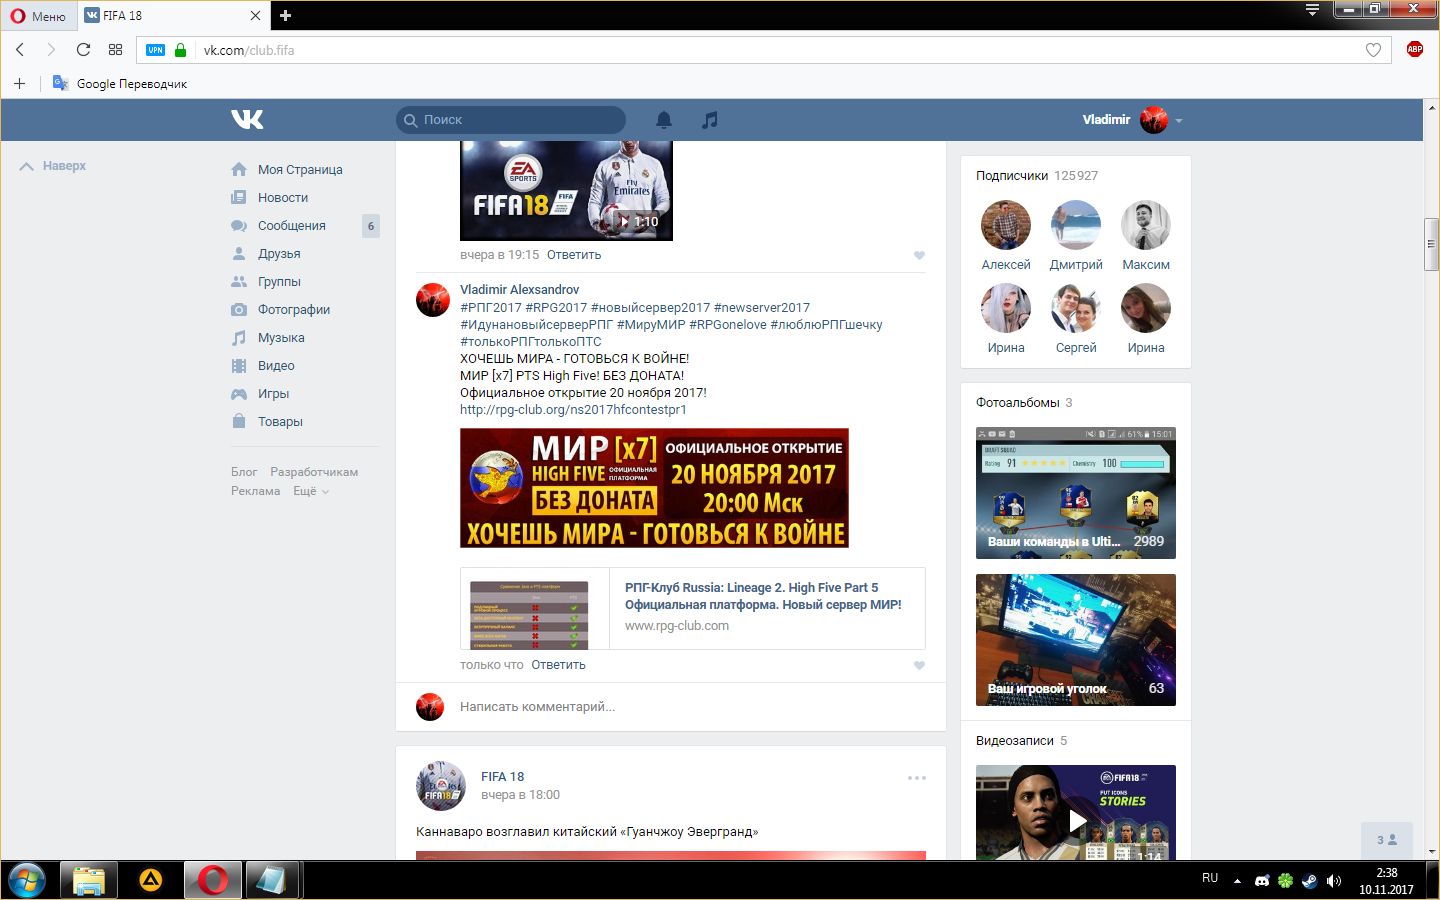Open the Подписчики subscribers list
The image size is (1440, 900).
pos(1036,176)
